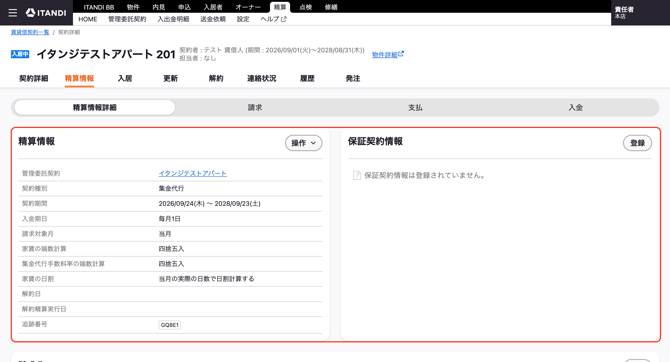
Task: Open the ヘルプ external link
Action: click(273, 19)
